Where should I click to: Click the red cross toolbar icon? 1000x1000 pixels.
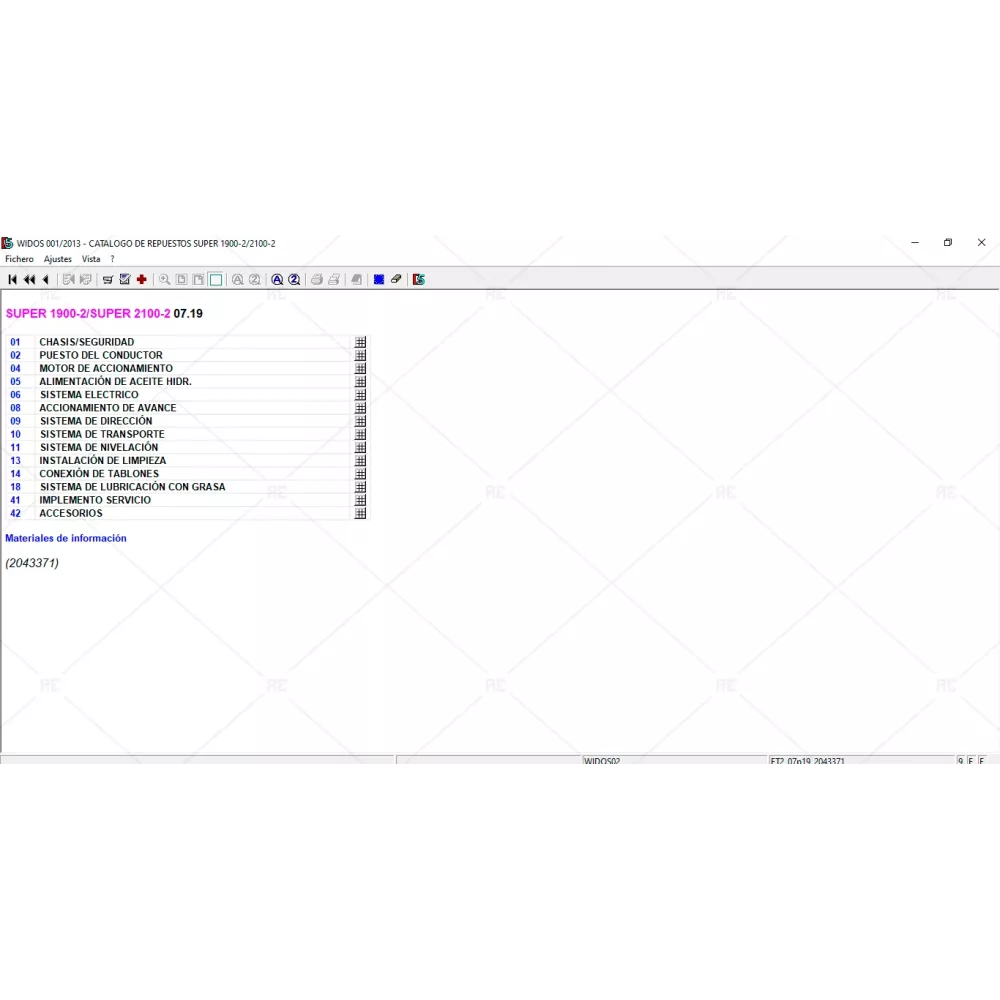click(142, 280)
